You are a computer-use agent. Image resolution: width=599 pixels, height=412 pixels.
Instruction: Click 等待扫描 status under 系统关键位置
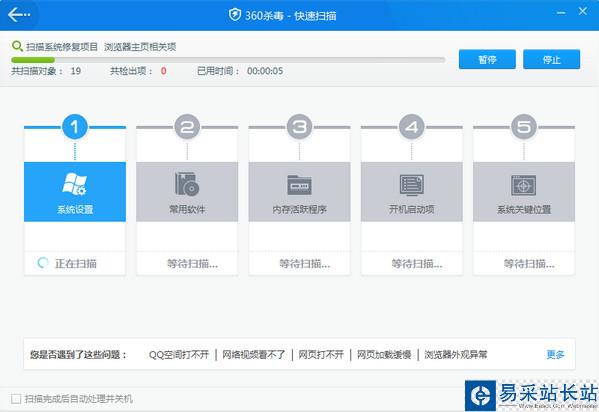click(529, 263)
